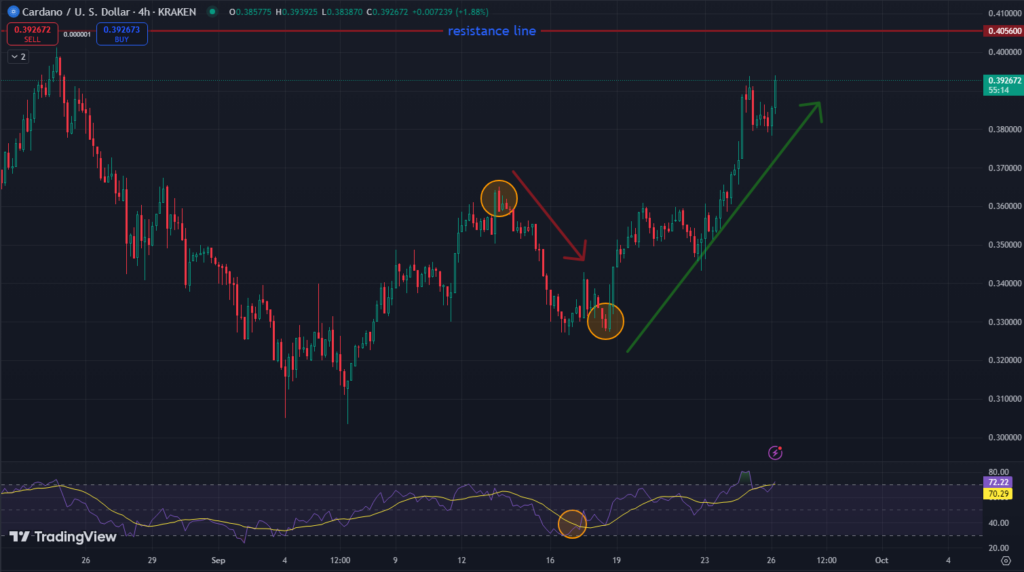Click the blue BUY 0.392673 button
The height and width of the screenshot is (572, 1024).
point(122,34)
